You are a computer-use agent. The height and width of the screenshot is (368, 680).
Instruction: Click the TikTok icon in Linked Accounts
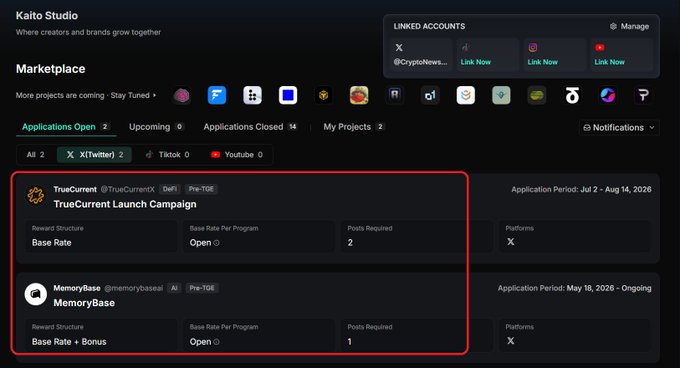(465, 48)
